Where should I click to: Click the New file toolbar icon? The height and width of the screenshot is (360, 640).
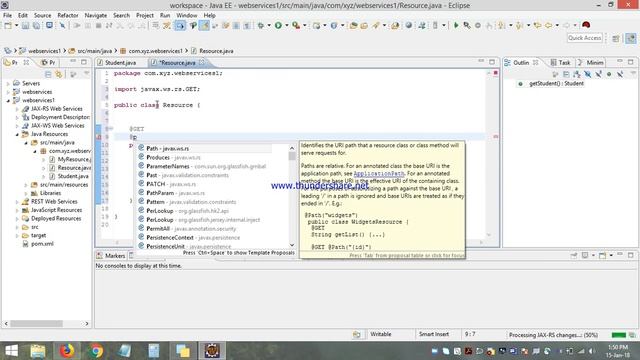click(x=8, y=25)
